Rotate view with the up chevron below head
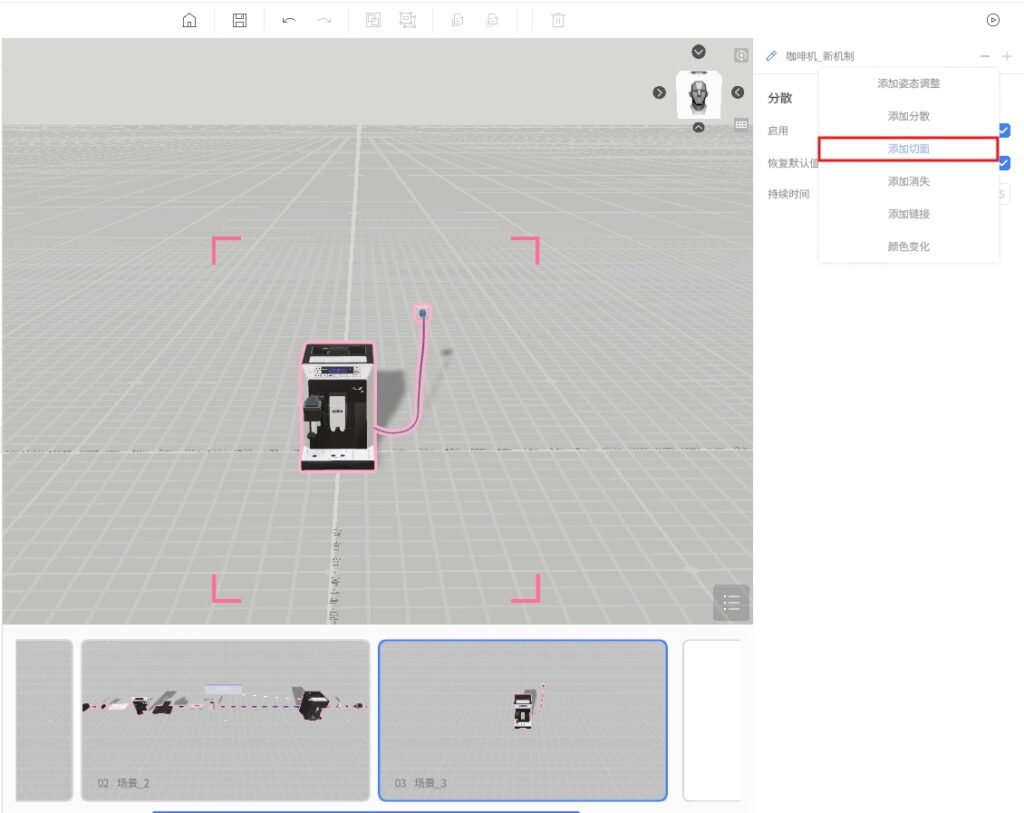Screen dimensions: 1024x813 pyautogui.click(x=698, y=127)
